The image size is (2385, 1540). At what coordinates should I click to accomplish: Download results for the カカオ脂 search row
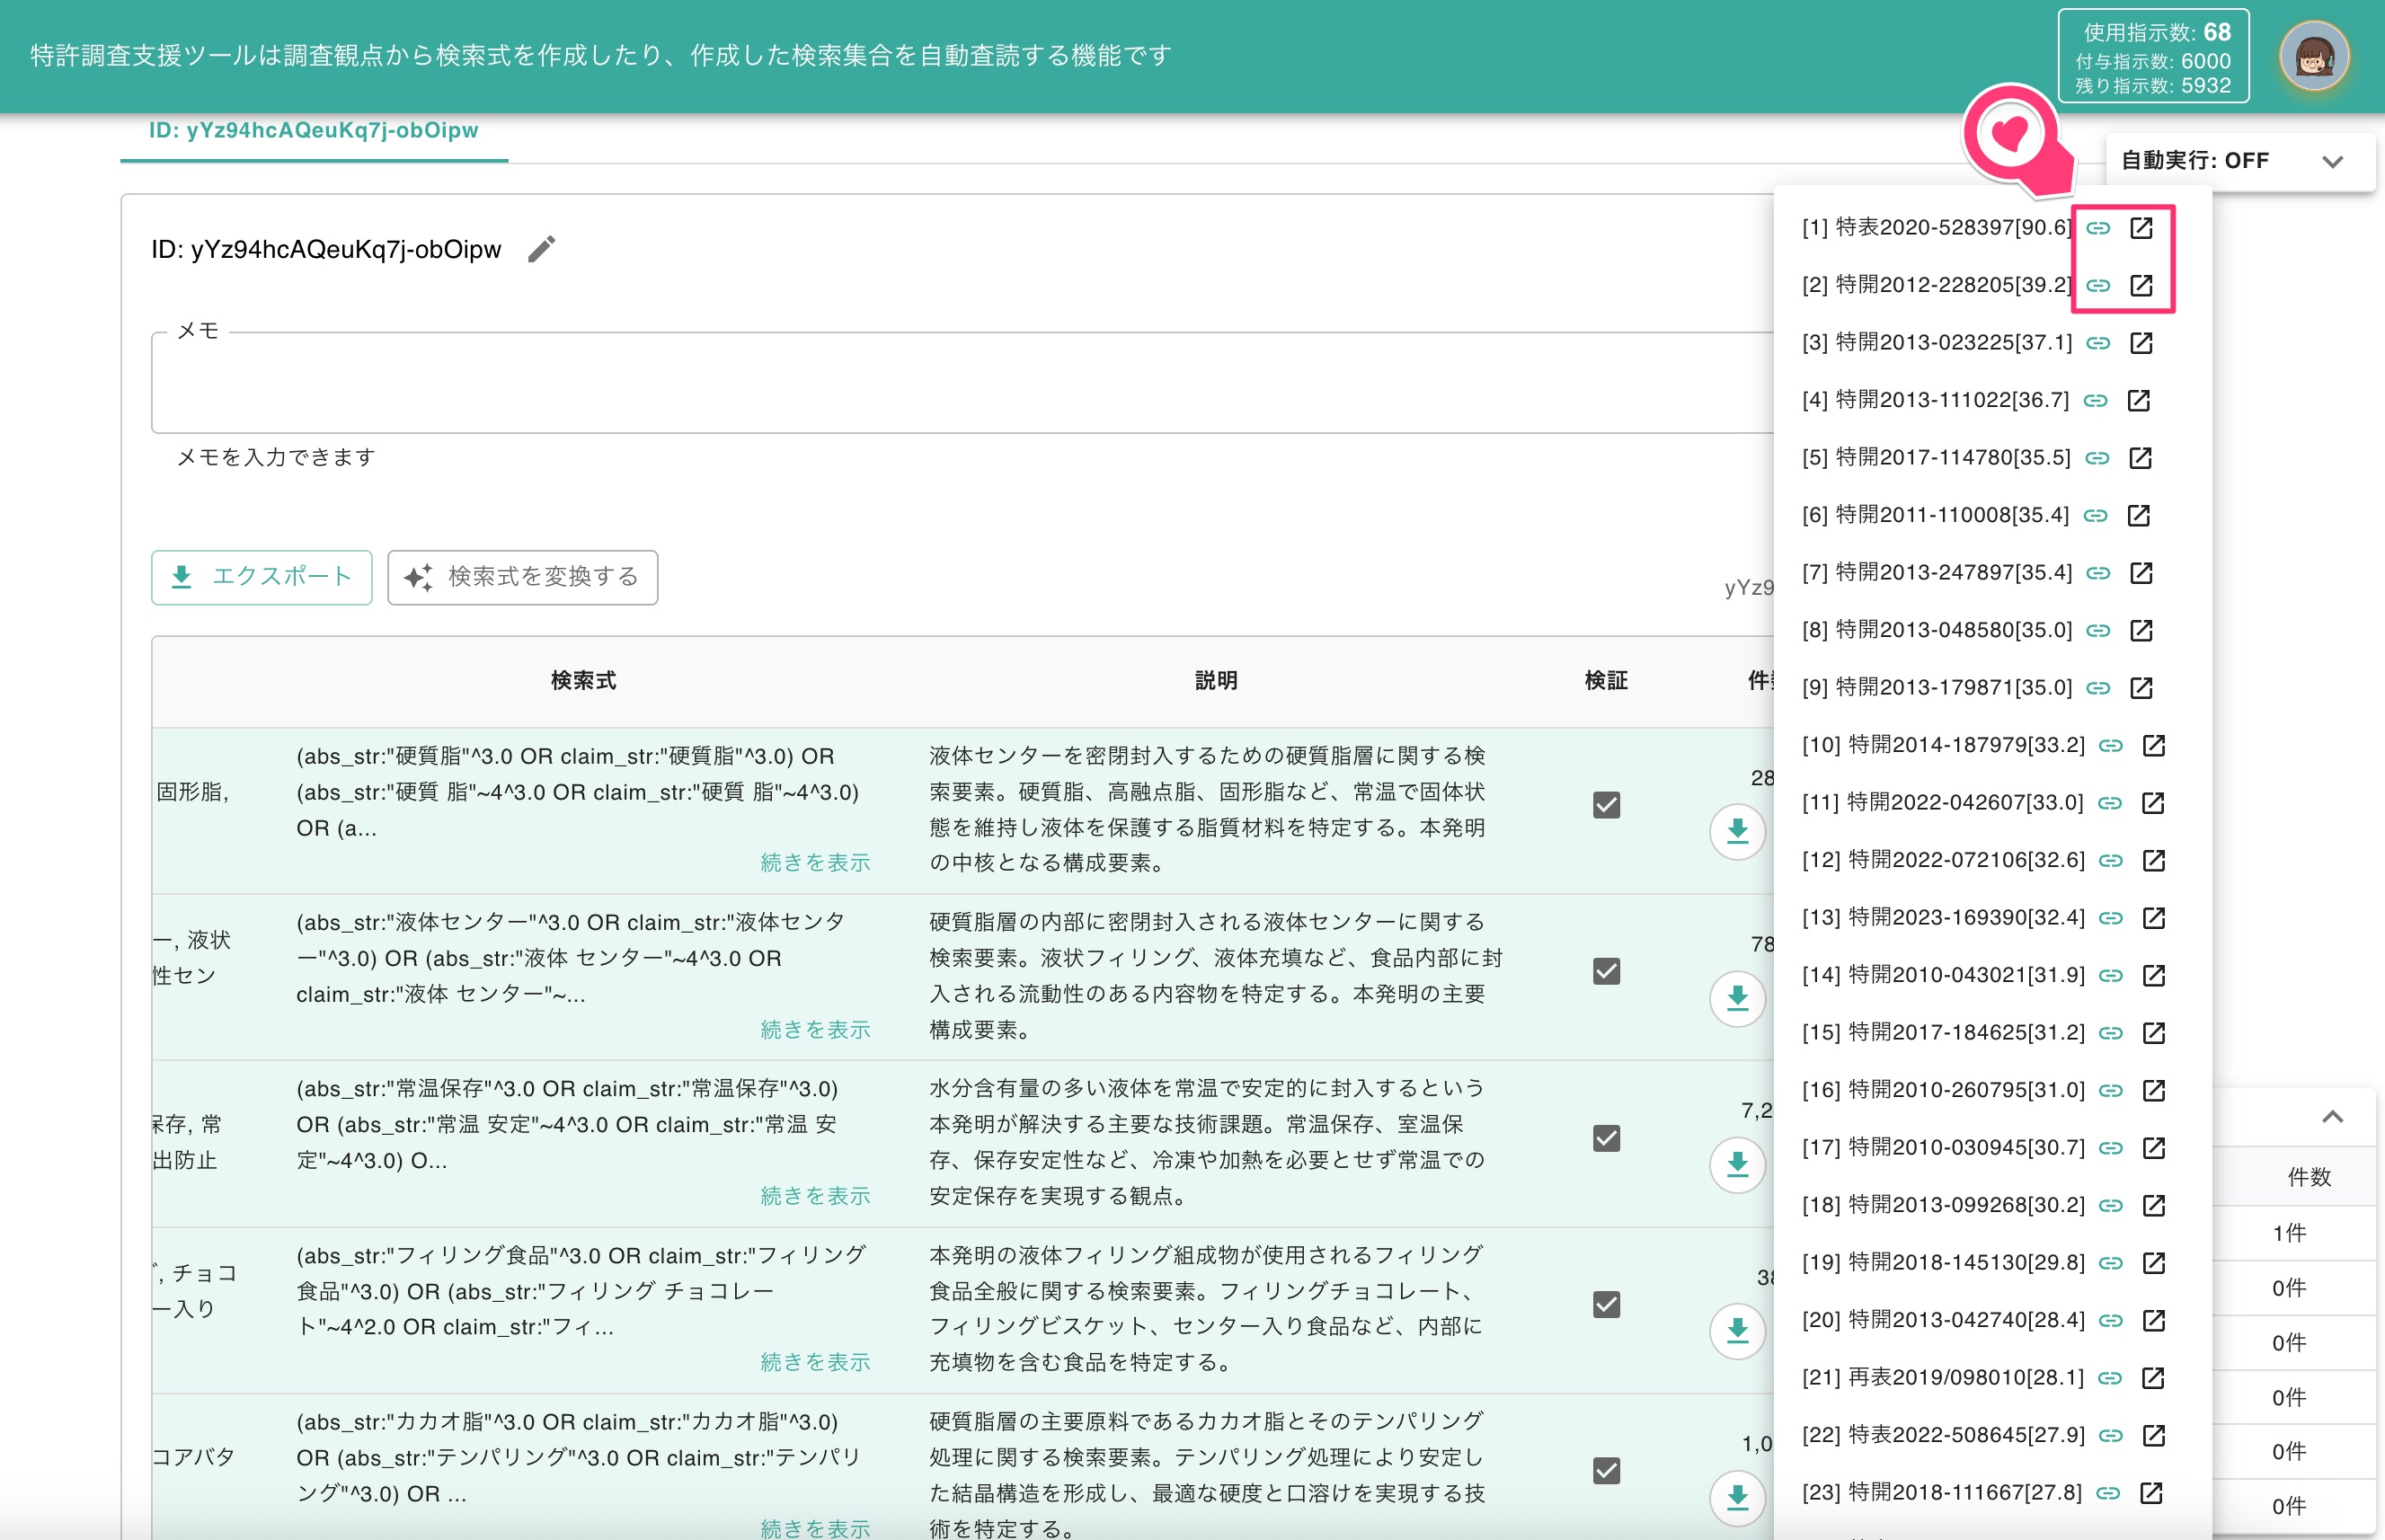coord(1737,1497)
